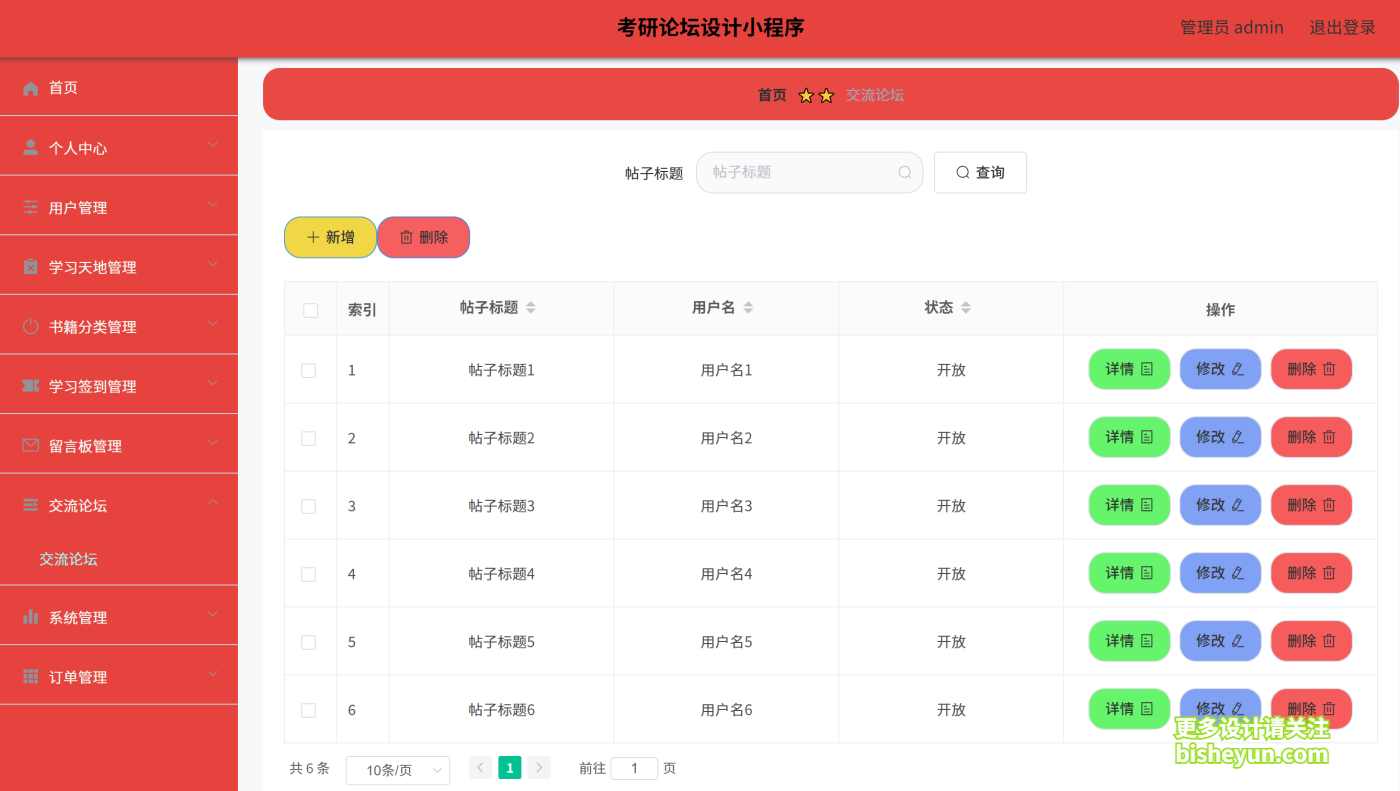Select the checkbox for row 帖子标题1

coord(309,369)
